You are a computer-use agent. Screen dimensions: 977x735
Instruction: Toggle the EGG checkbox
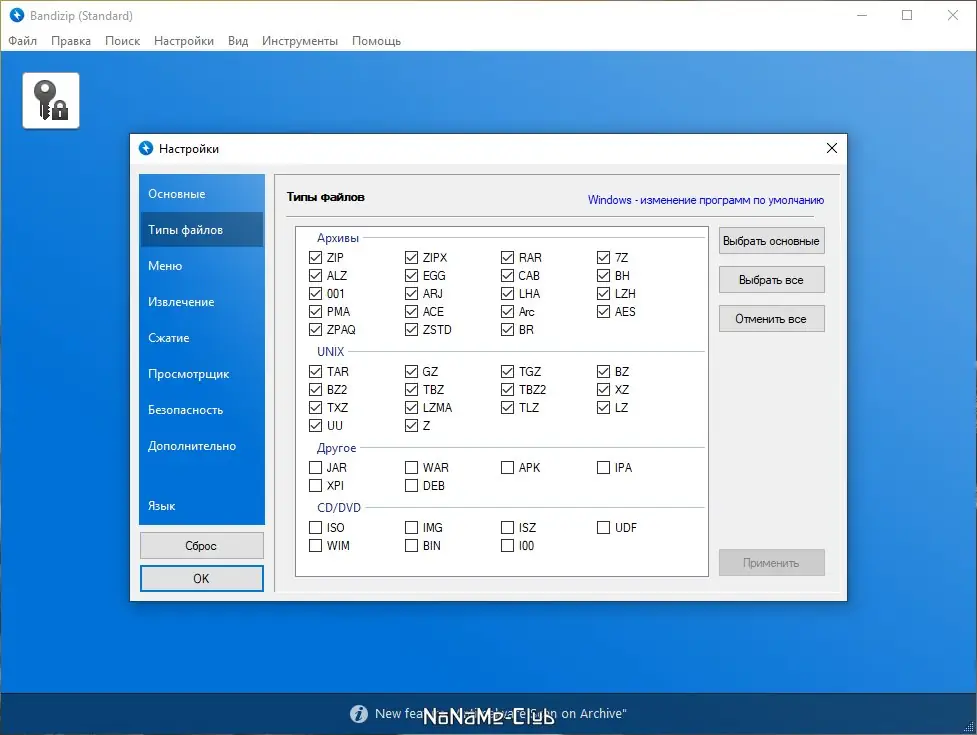pos(411,275)
